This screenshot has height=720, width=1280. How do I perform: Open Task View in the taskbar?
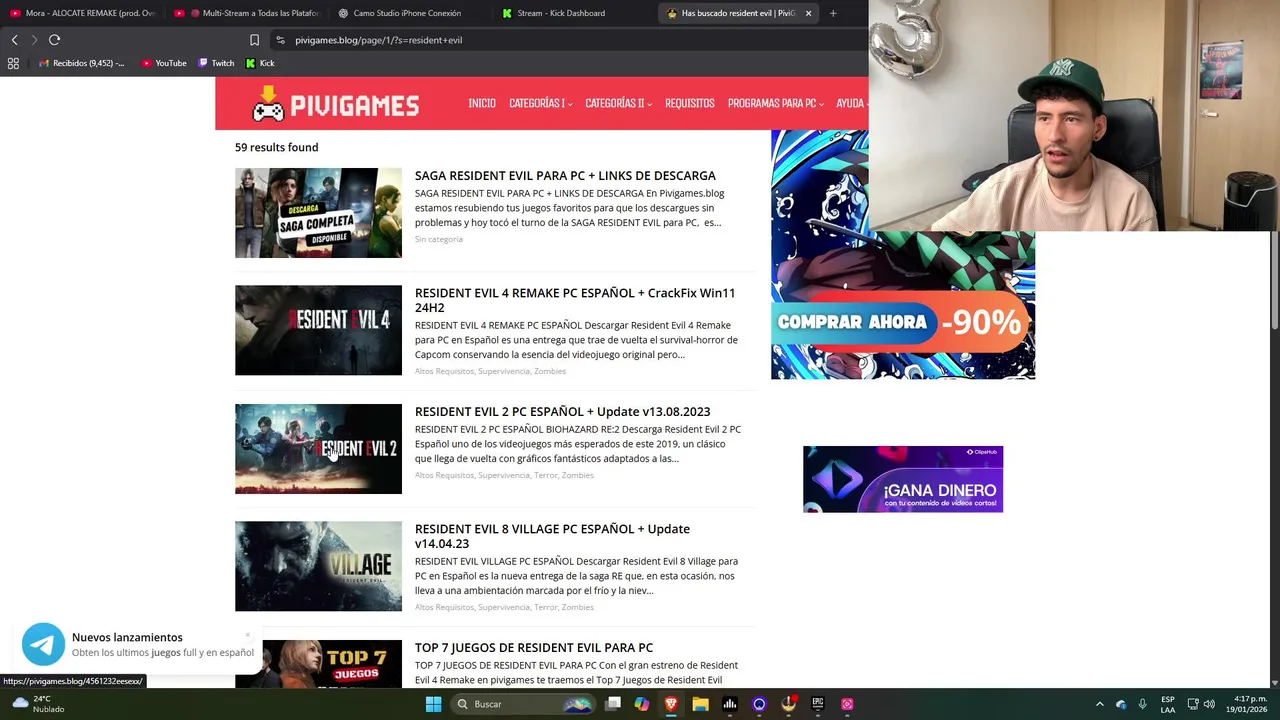[x=613, y=704]
